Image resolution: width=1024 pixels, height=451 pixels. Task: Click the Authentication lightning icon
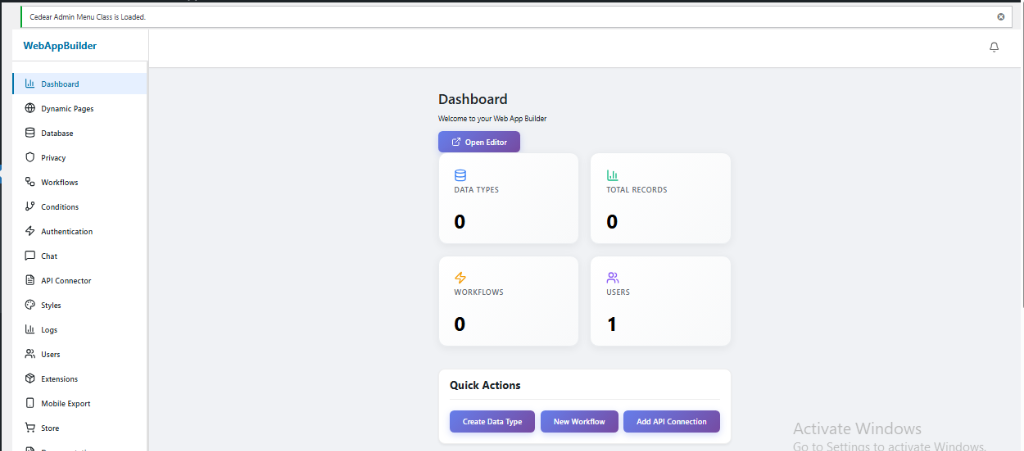pos(29,231)
